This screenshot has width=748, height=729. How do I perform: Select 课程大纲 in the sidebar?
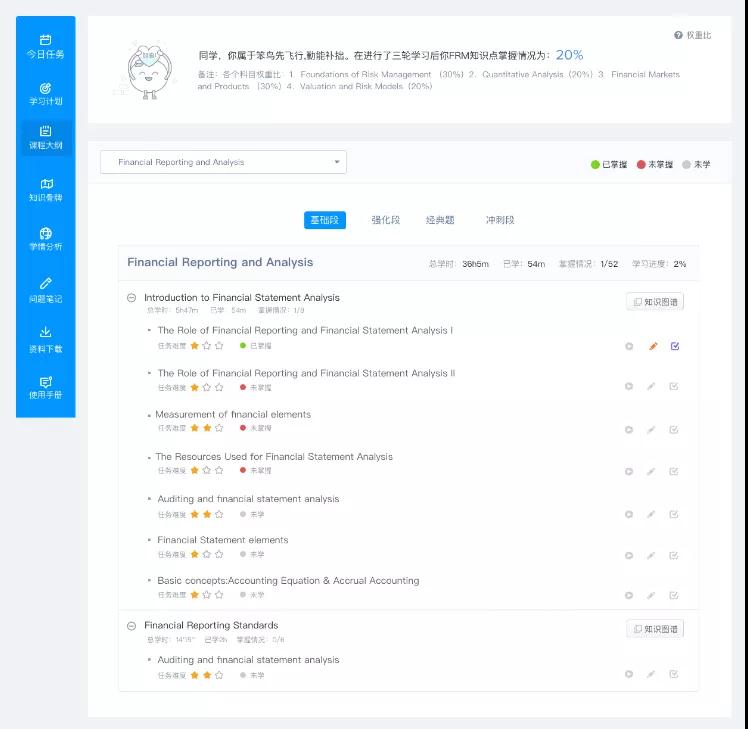(x=45, y=137)
